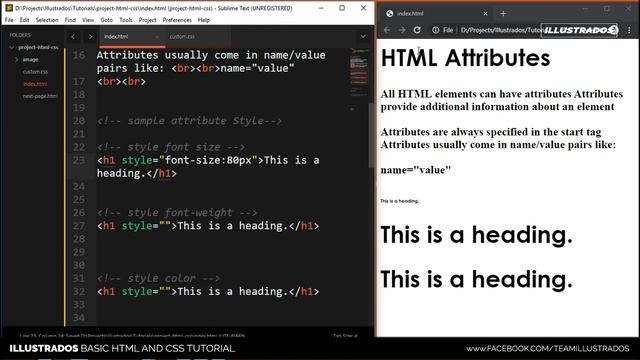Screen dimensions: 640x360
Task: Close the index.html editor tab
Action: (157, 37)
